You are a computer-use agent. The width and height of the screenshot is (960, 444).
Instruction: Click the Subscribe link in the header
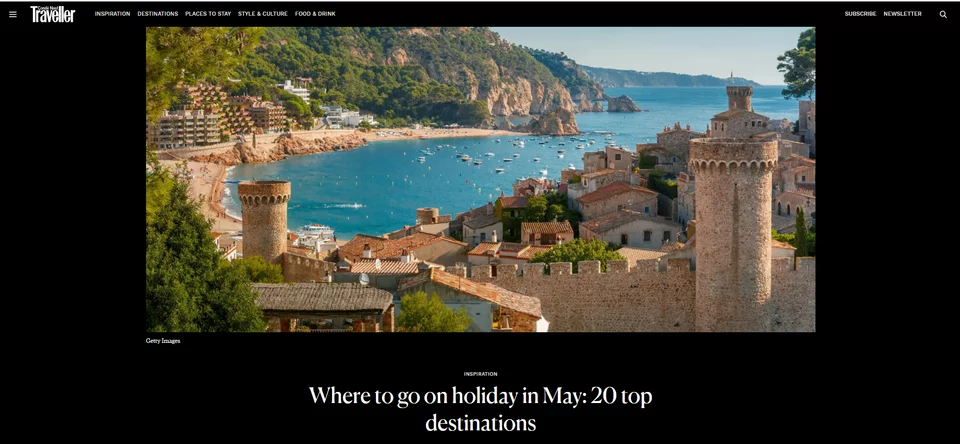point(860,13)
